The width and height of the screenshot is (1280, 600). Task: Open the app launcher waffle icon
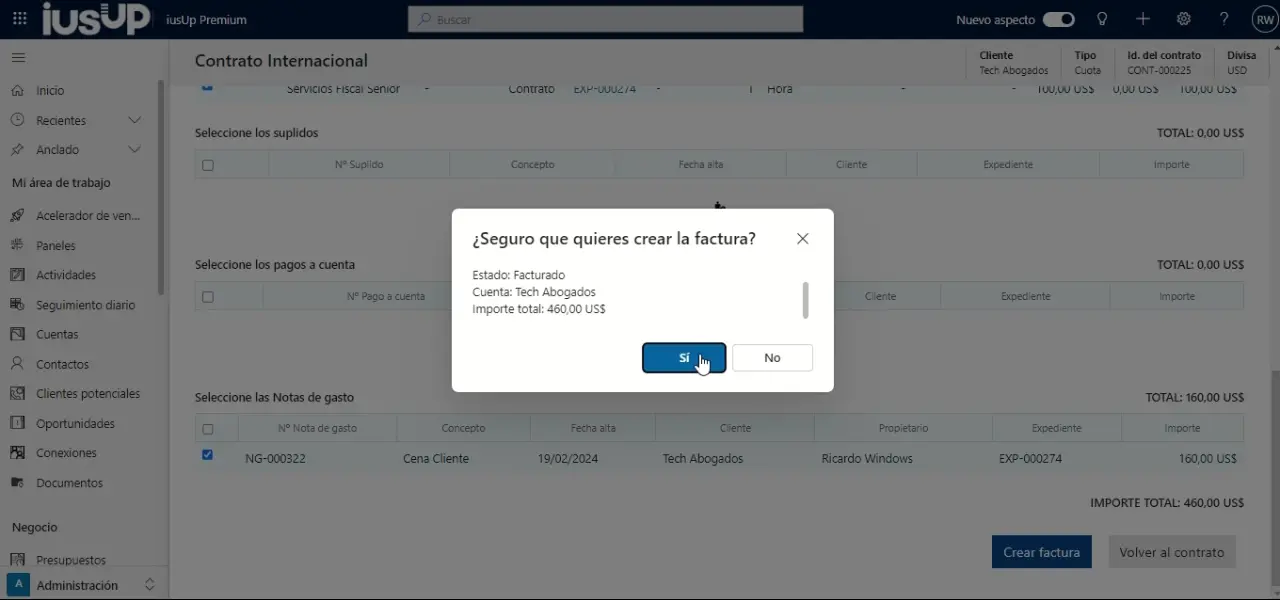point(20,19)
